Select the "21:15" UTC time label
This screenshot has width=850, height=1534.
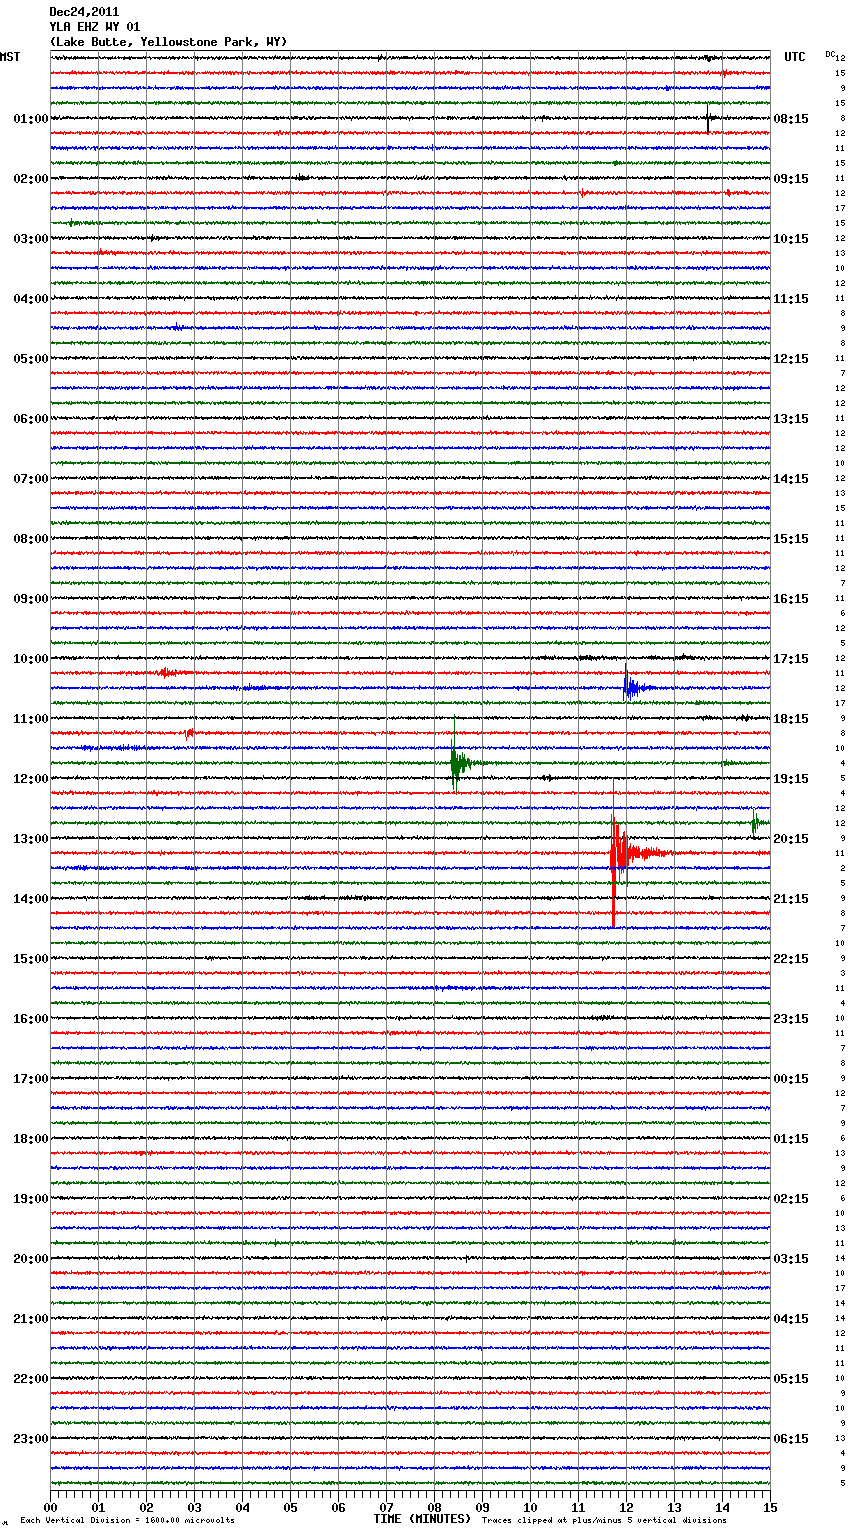tap(791, 899)
